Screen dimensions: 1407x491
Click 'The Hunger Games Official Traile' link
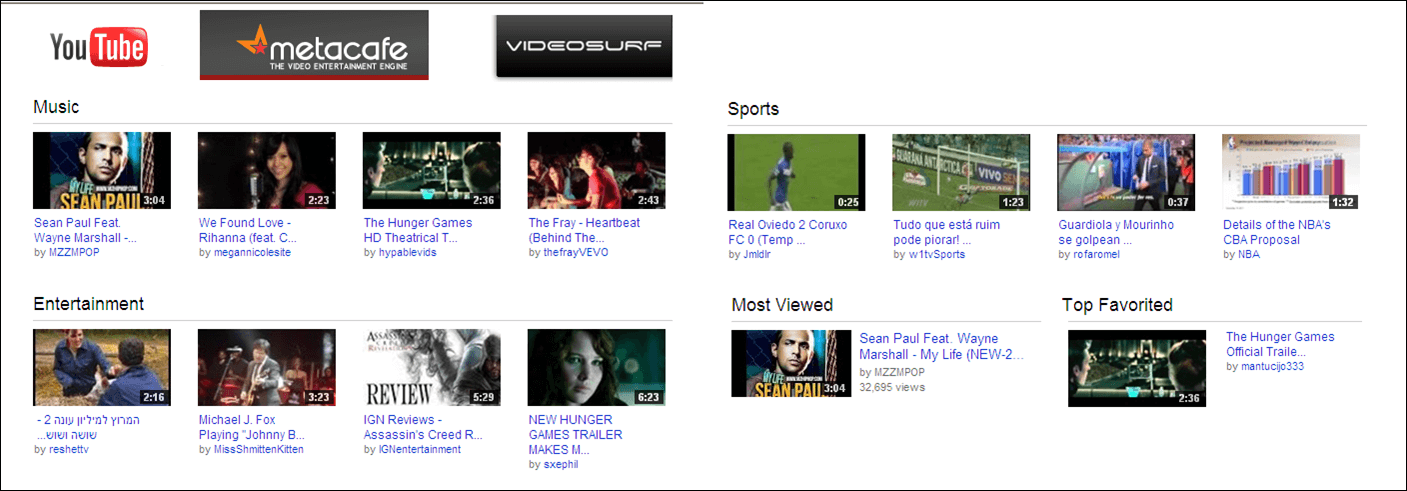point(1281,344)
